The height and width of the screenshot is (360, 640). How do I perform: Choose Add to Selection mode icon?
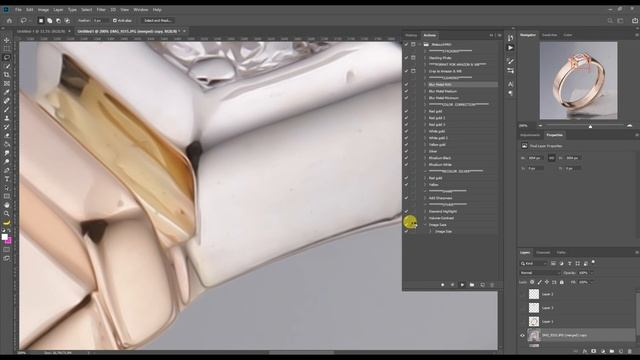[x=49, y=20]
